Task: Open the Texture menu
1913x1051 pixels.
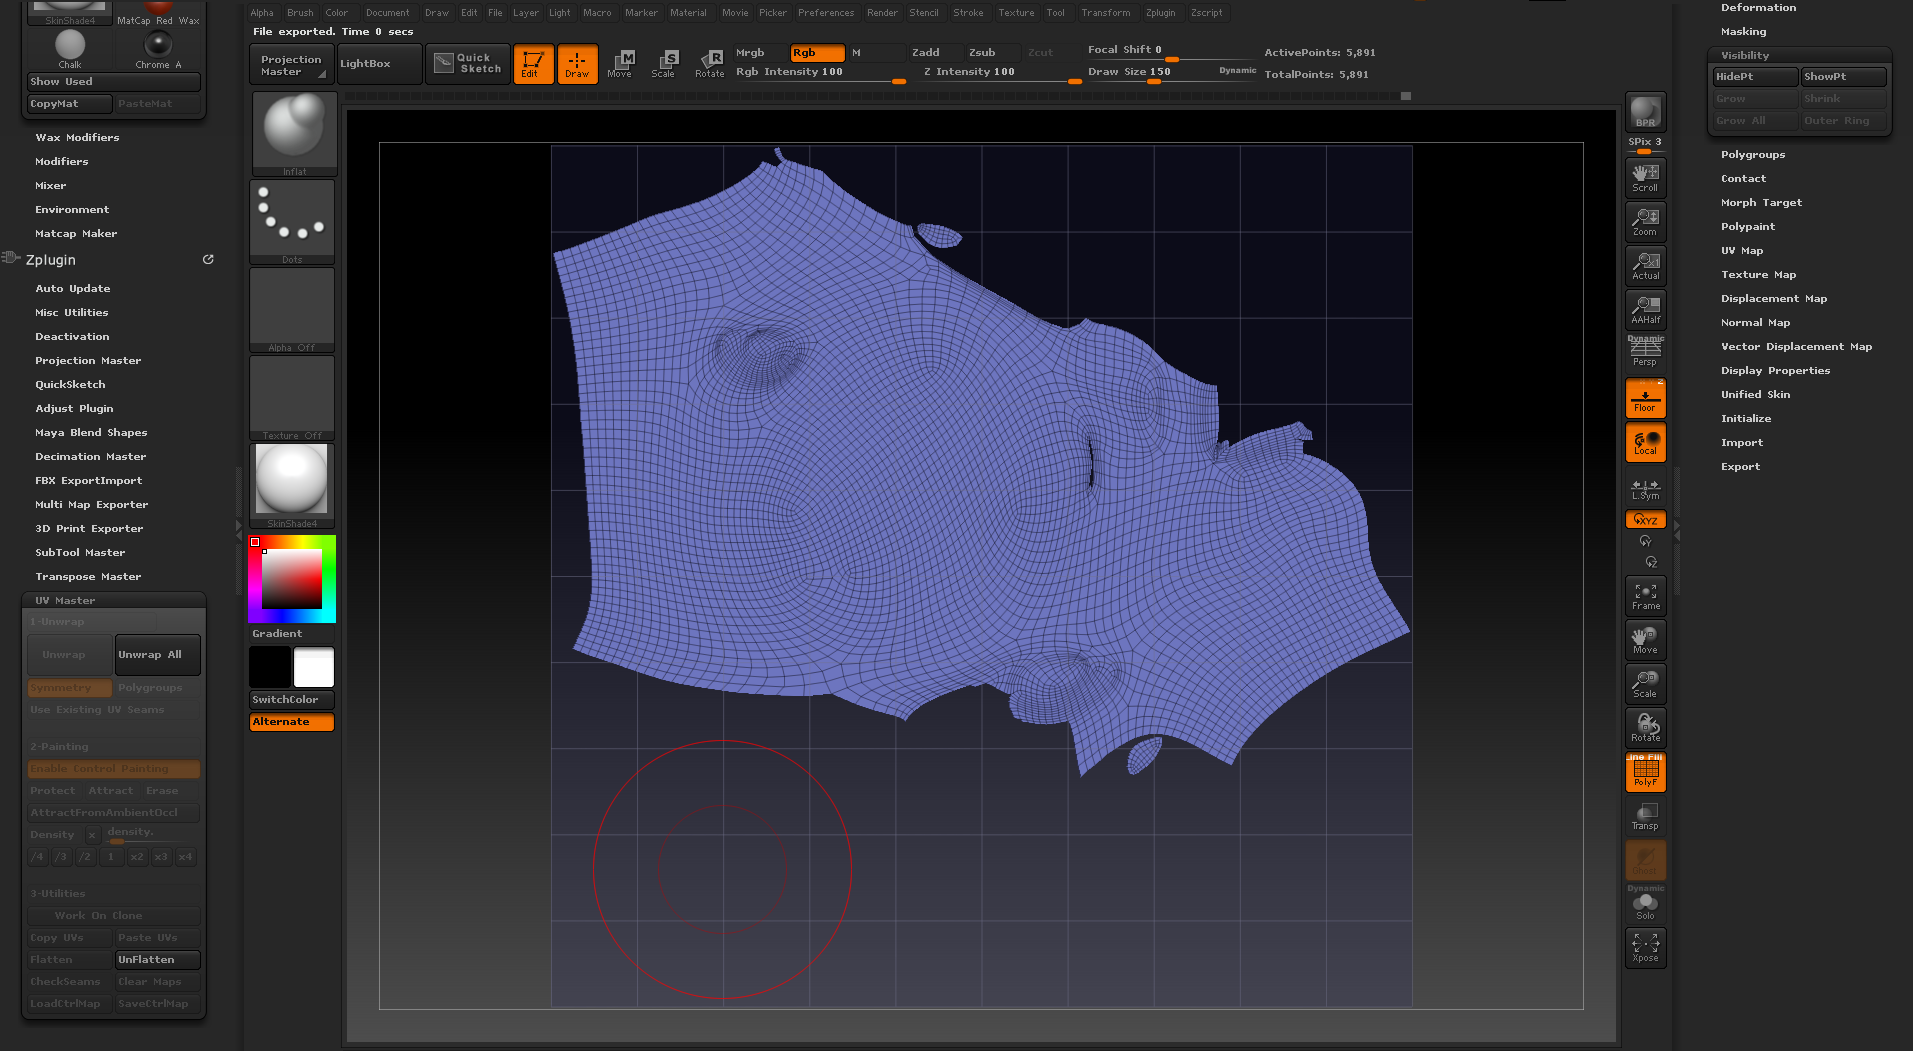Action: pos(1016,13)
